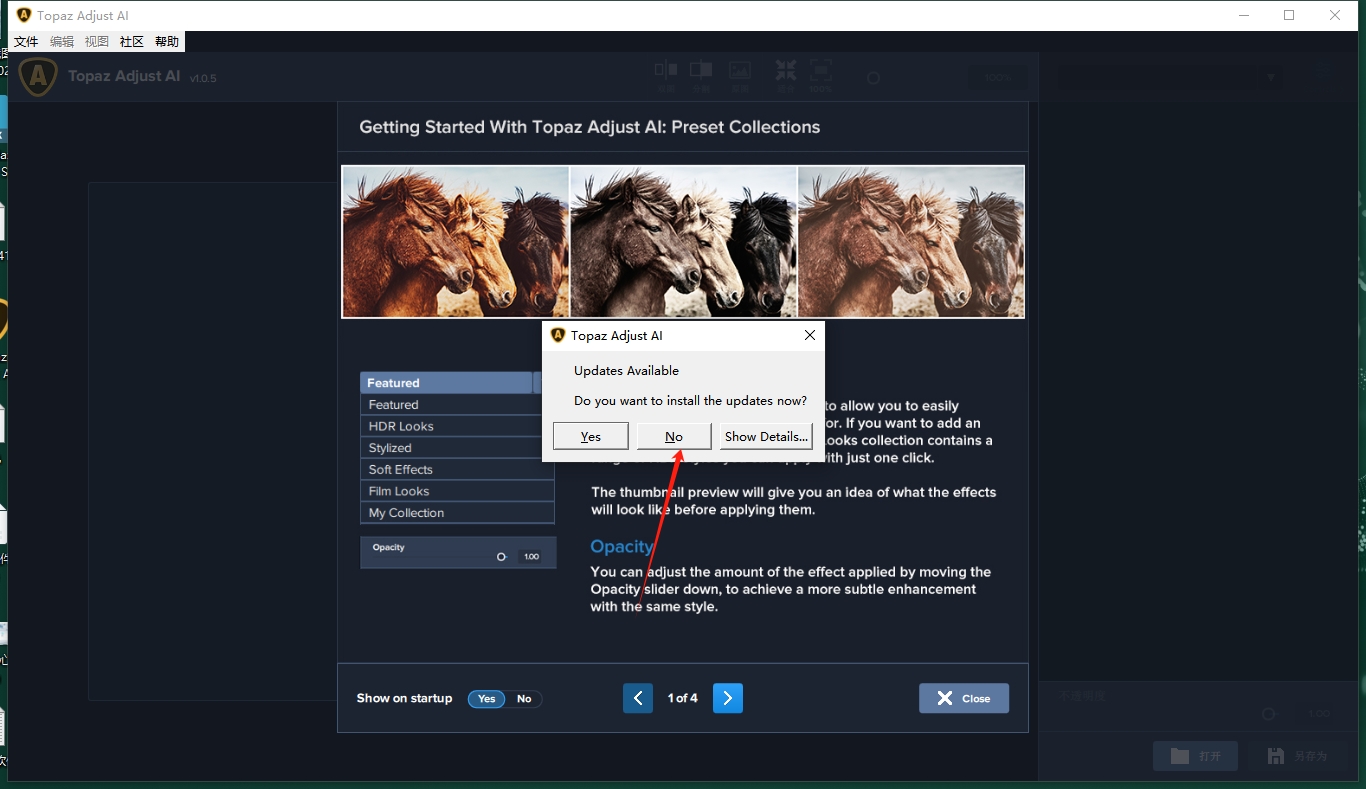Go to the previous getting started page
The width and height of the screenshot is (1366, 789).
coord(638,698)
